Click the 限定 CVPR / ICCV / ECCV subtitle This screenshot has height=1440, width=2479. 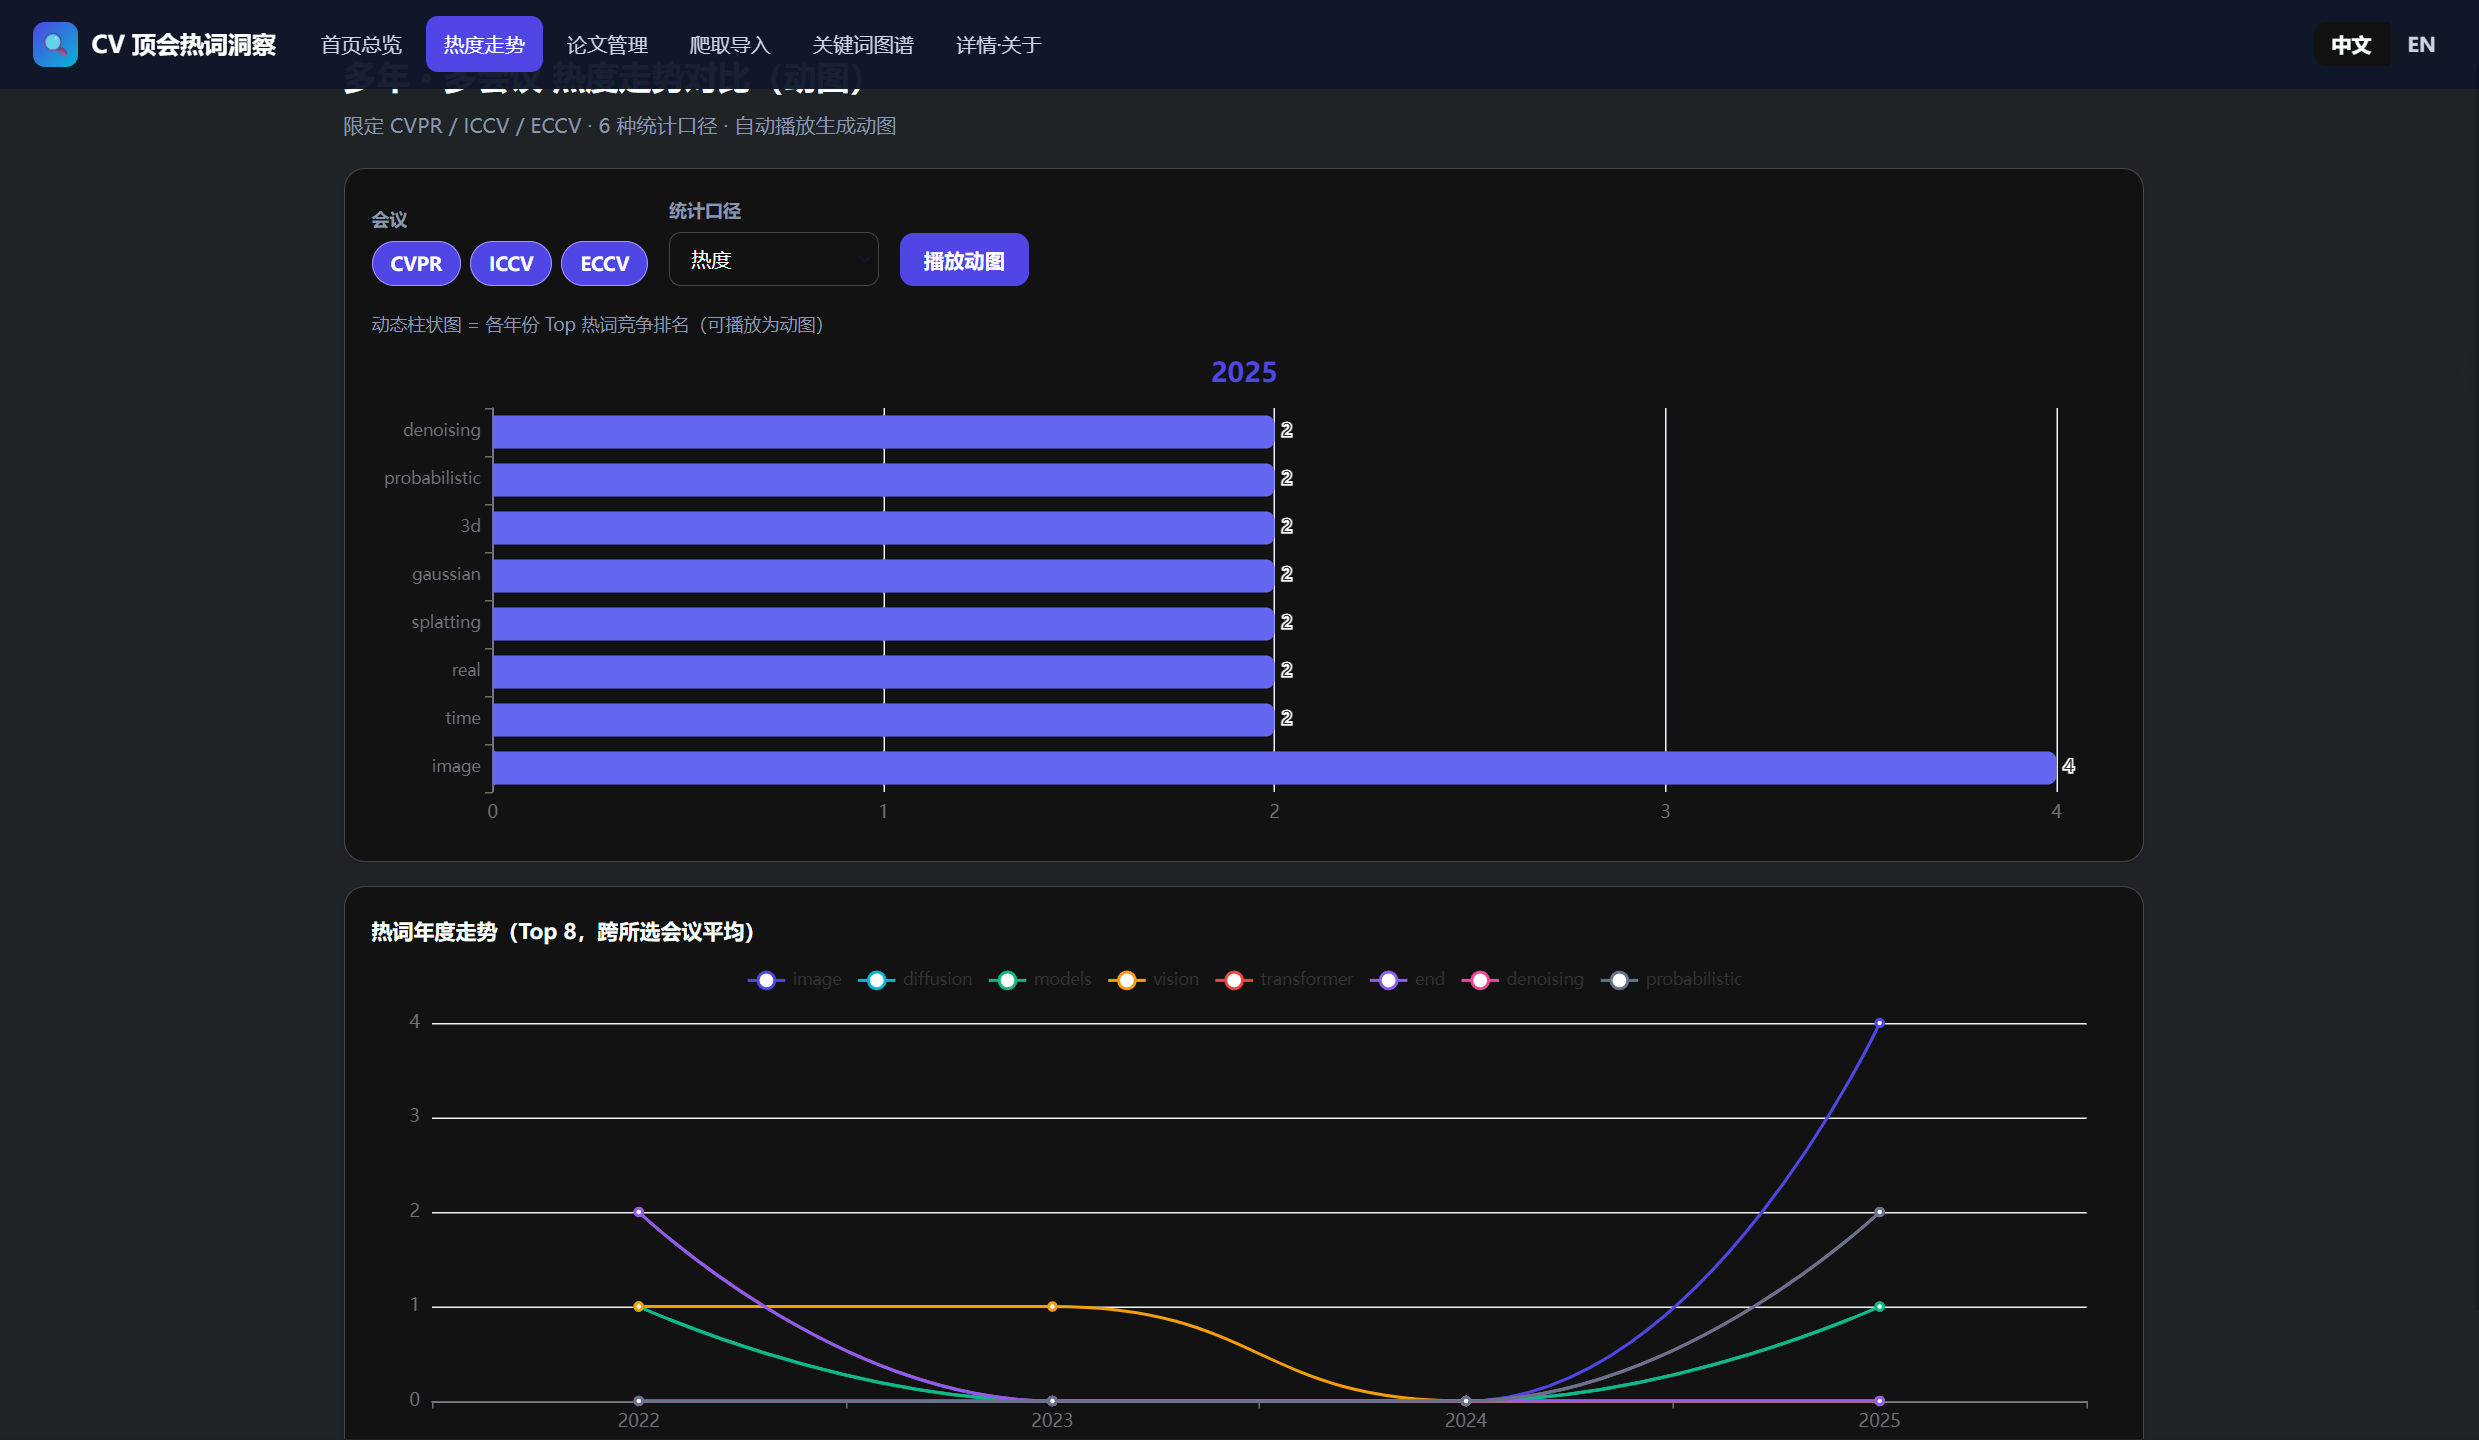(x=619, y=126)
